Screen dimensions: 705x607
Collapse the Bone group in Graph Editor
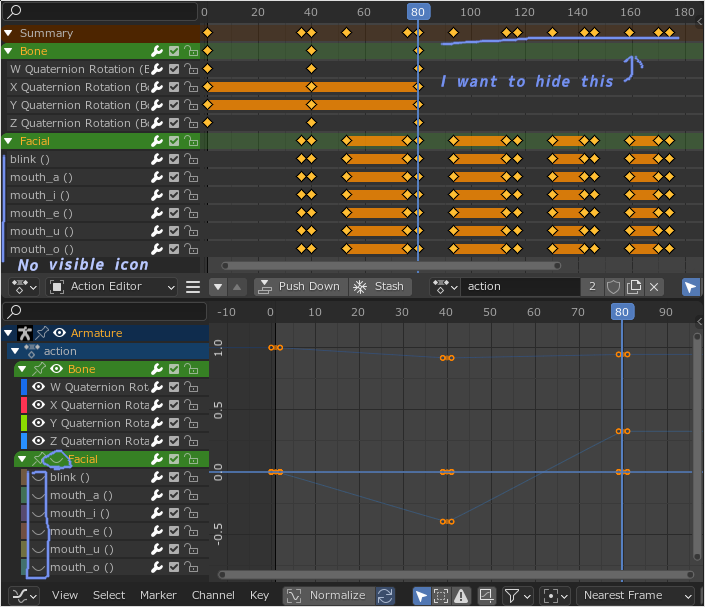point(22,369)
